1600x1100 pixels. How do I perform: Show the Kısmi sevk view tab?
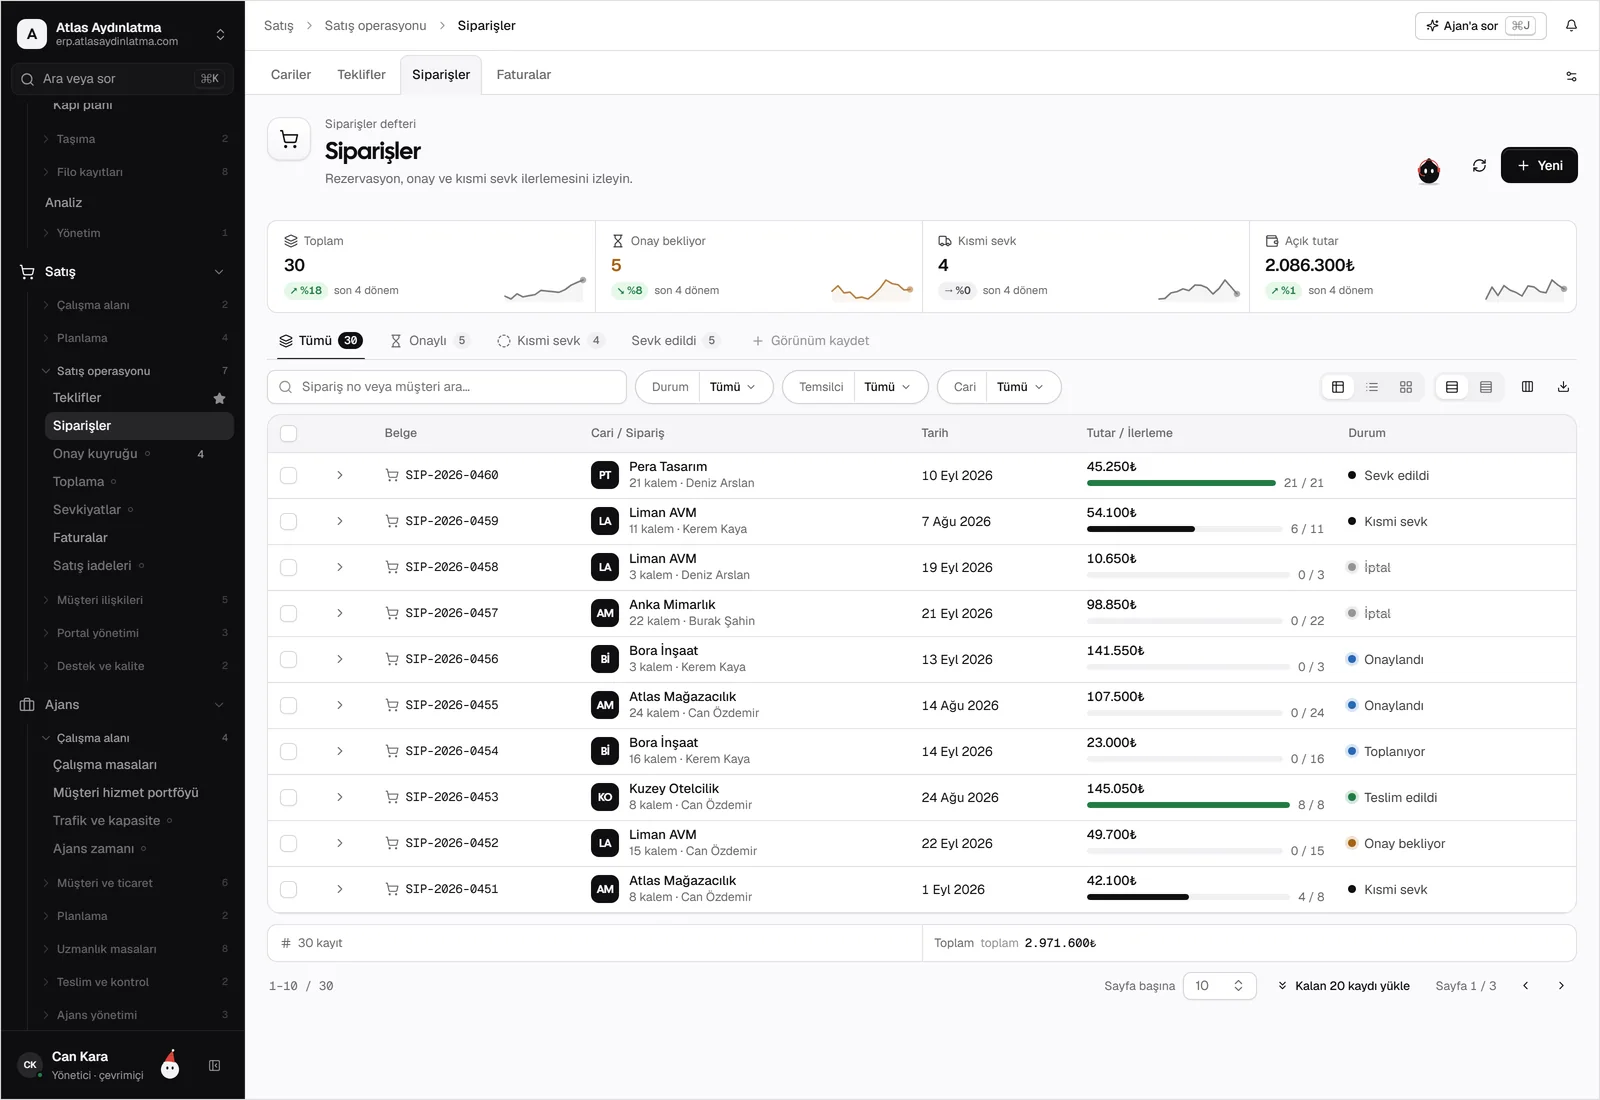click(x=550, y=341)
